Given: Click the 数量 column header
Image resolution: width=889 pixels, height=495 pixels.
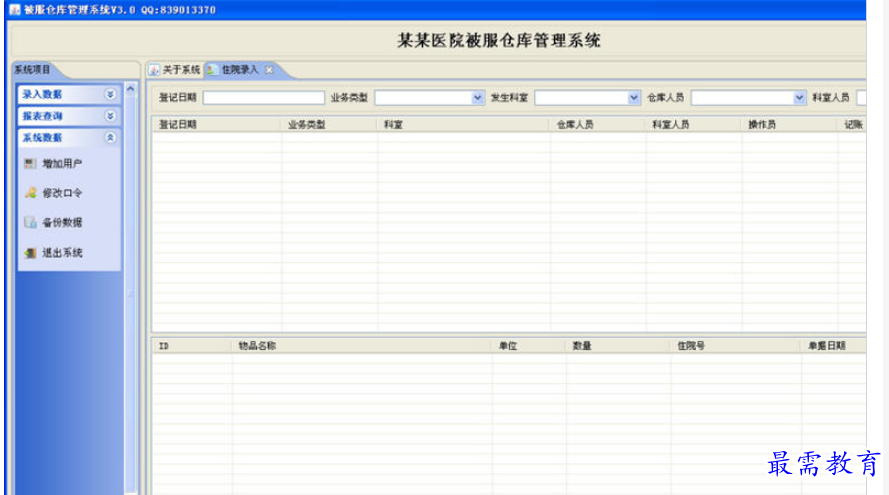Looking at the screenshot, I should pyautogui.click(x=619, y=346).
